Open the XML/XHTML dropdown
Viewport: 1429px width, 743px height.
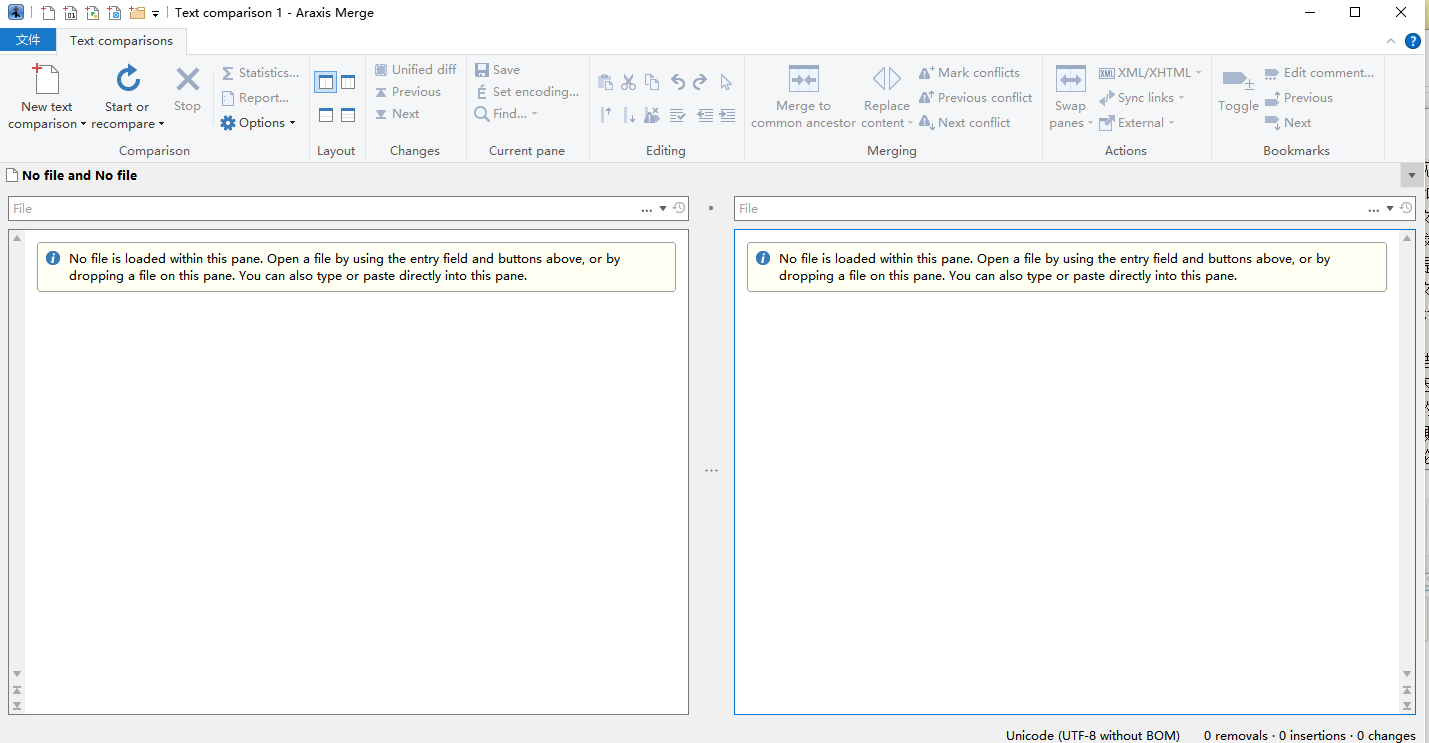coord(1150,73)
